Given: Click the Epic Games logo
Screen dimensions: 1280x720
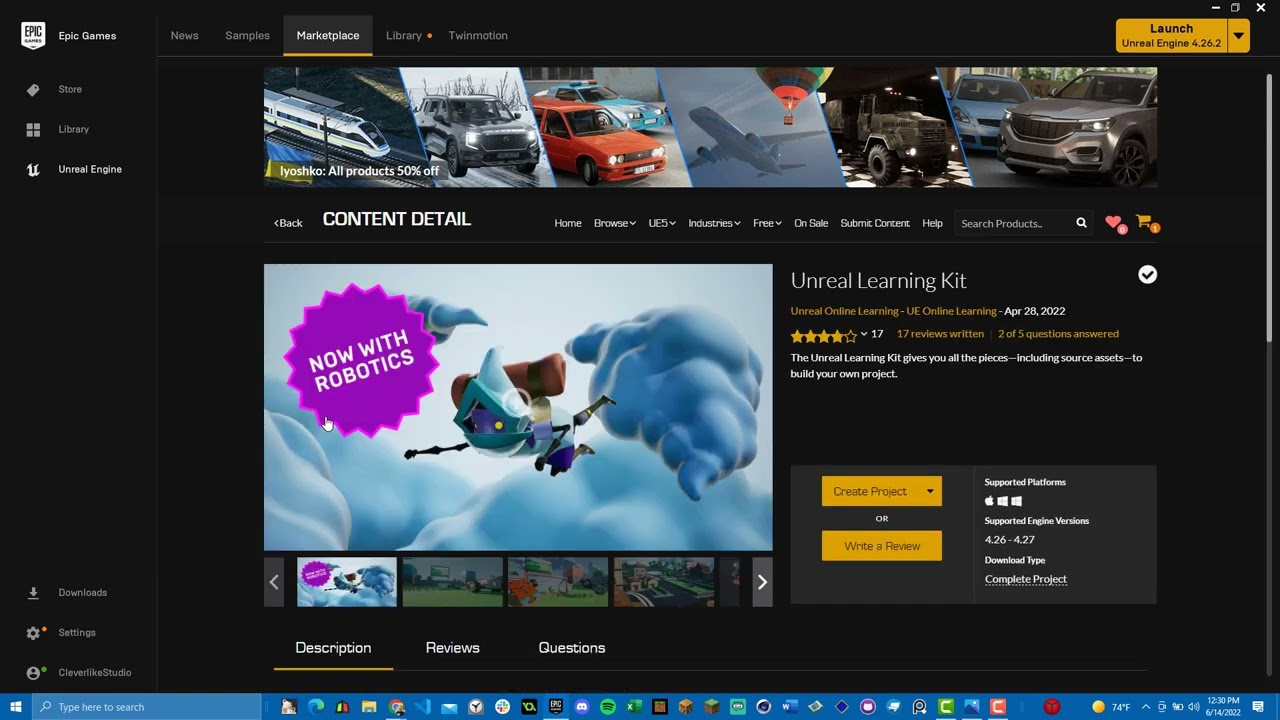Looking at the screenshot, I should point(33,35).
